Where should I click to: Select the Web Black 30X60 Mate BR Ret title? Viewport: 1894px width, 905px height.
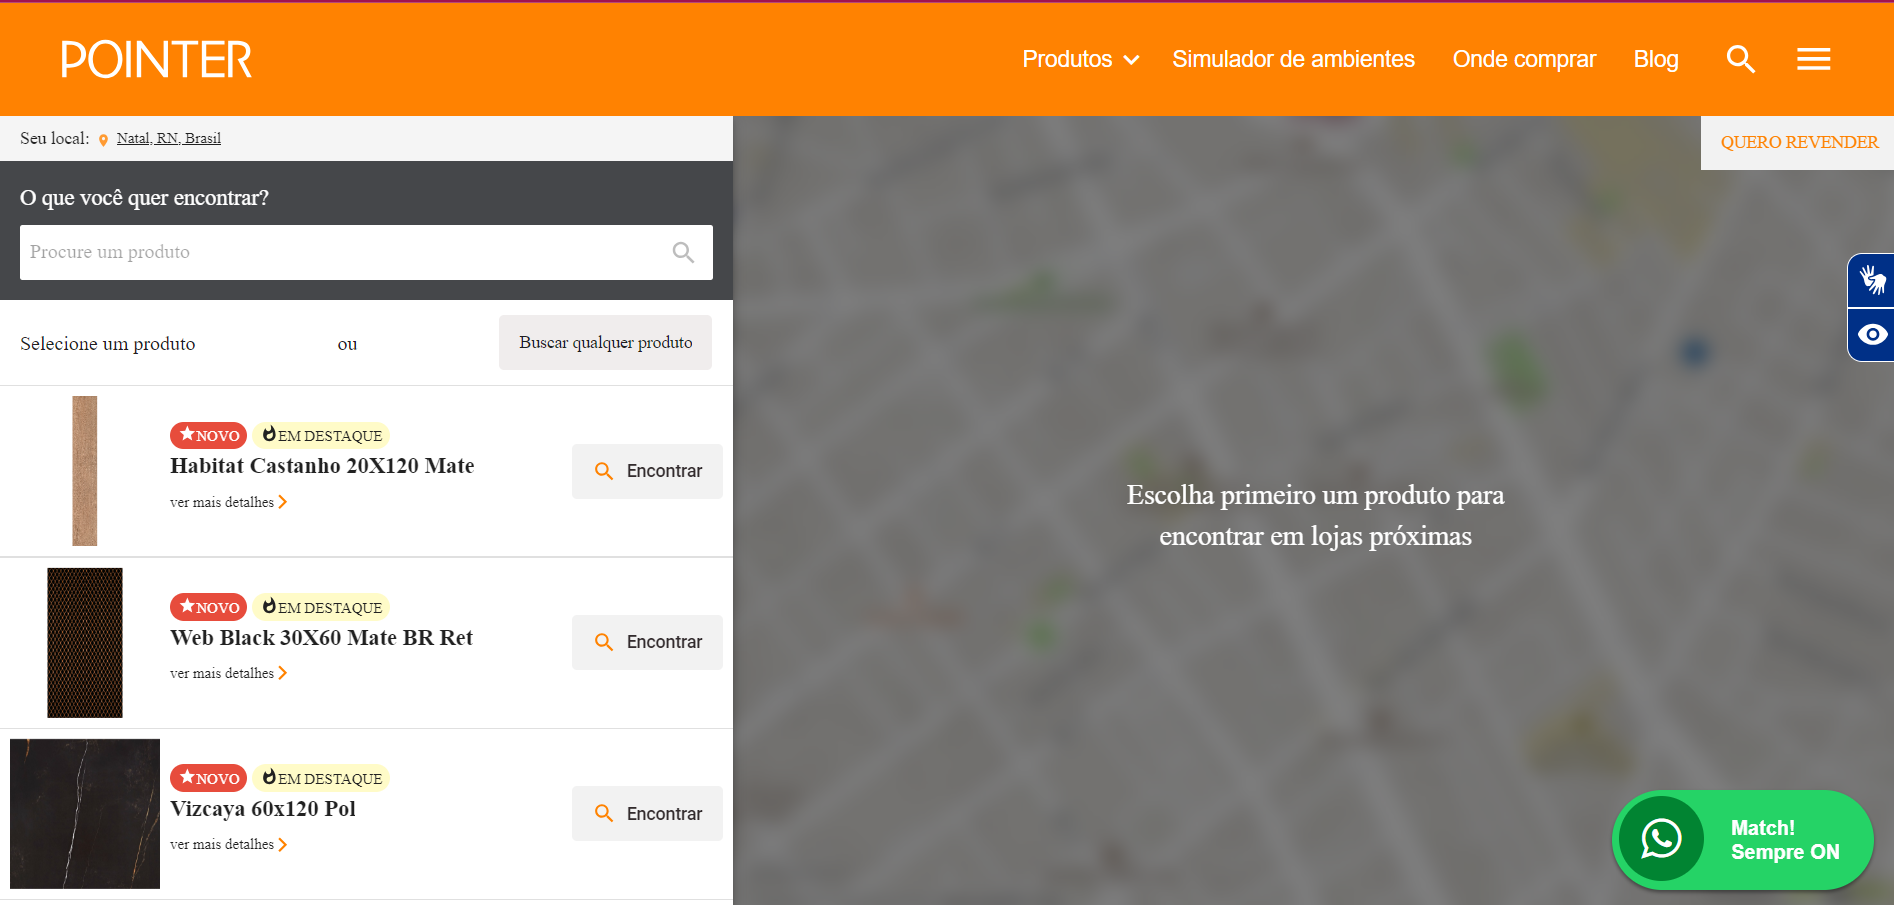pyautogui.click(x=321, y=638)
